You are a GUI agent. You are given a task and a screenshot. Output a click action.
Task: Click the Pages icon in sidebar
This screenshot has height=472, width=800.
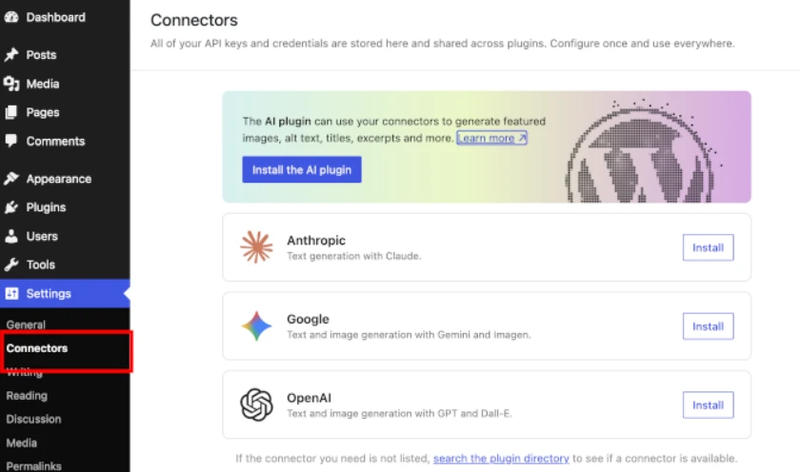click(11, 112)
